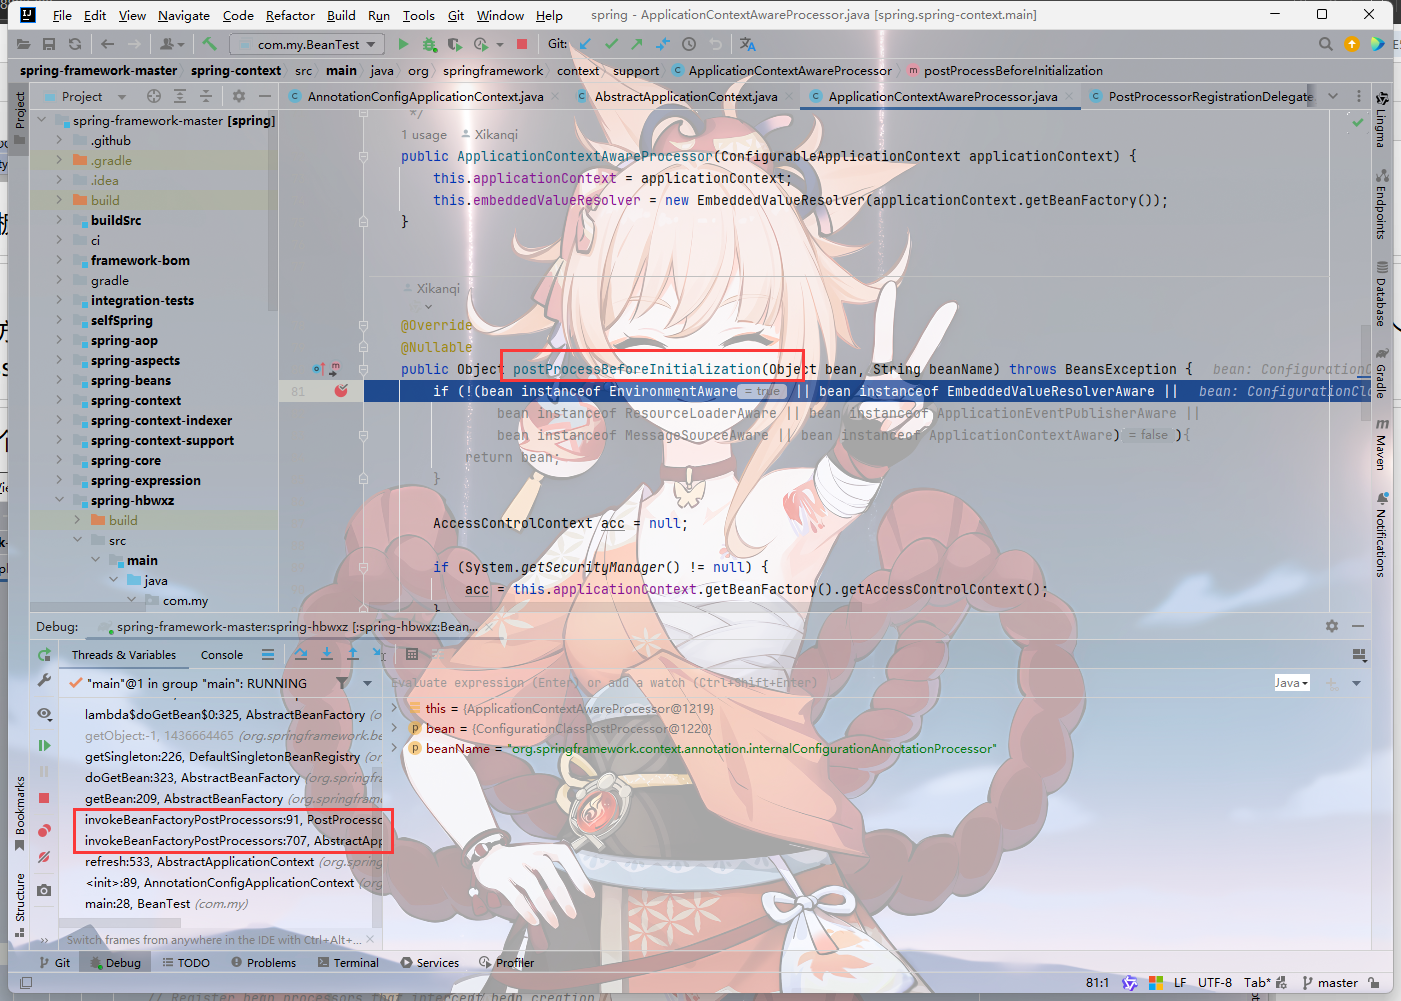The height and width of the screenshot is (1001, 1401).
Task: Click the locate-file crosshair icon in the Project panel
Action: tap(154, 96)
